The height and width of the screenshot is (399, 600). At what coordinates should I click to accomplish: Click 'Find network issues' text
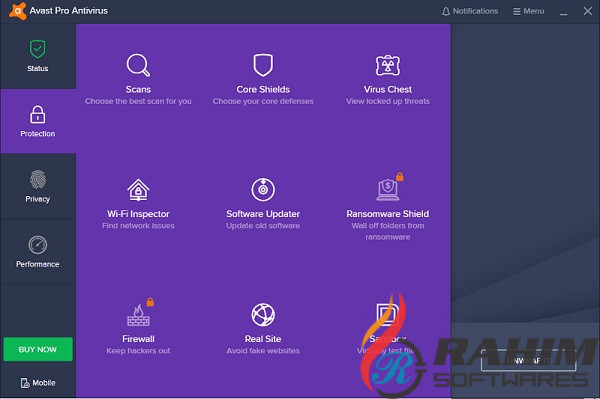tap(138, 226)
